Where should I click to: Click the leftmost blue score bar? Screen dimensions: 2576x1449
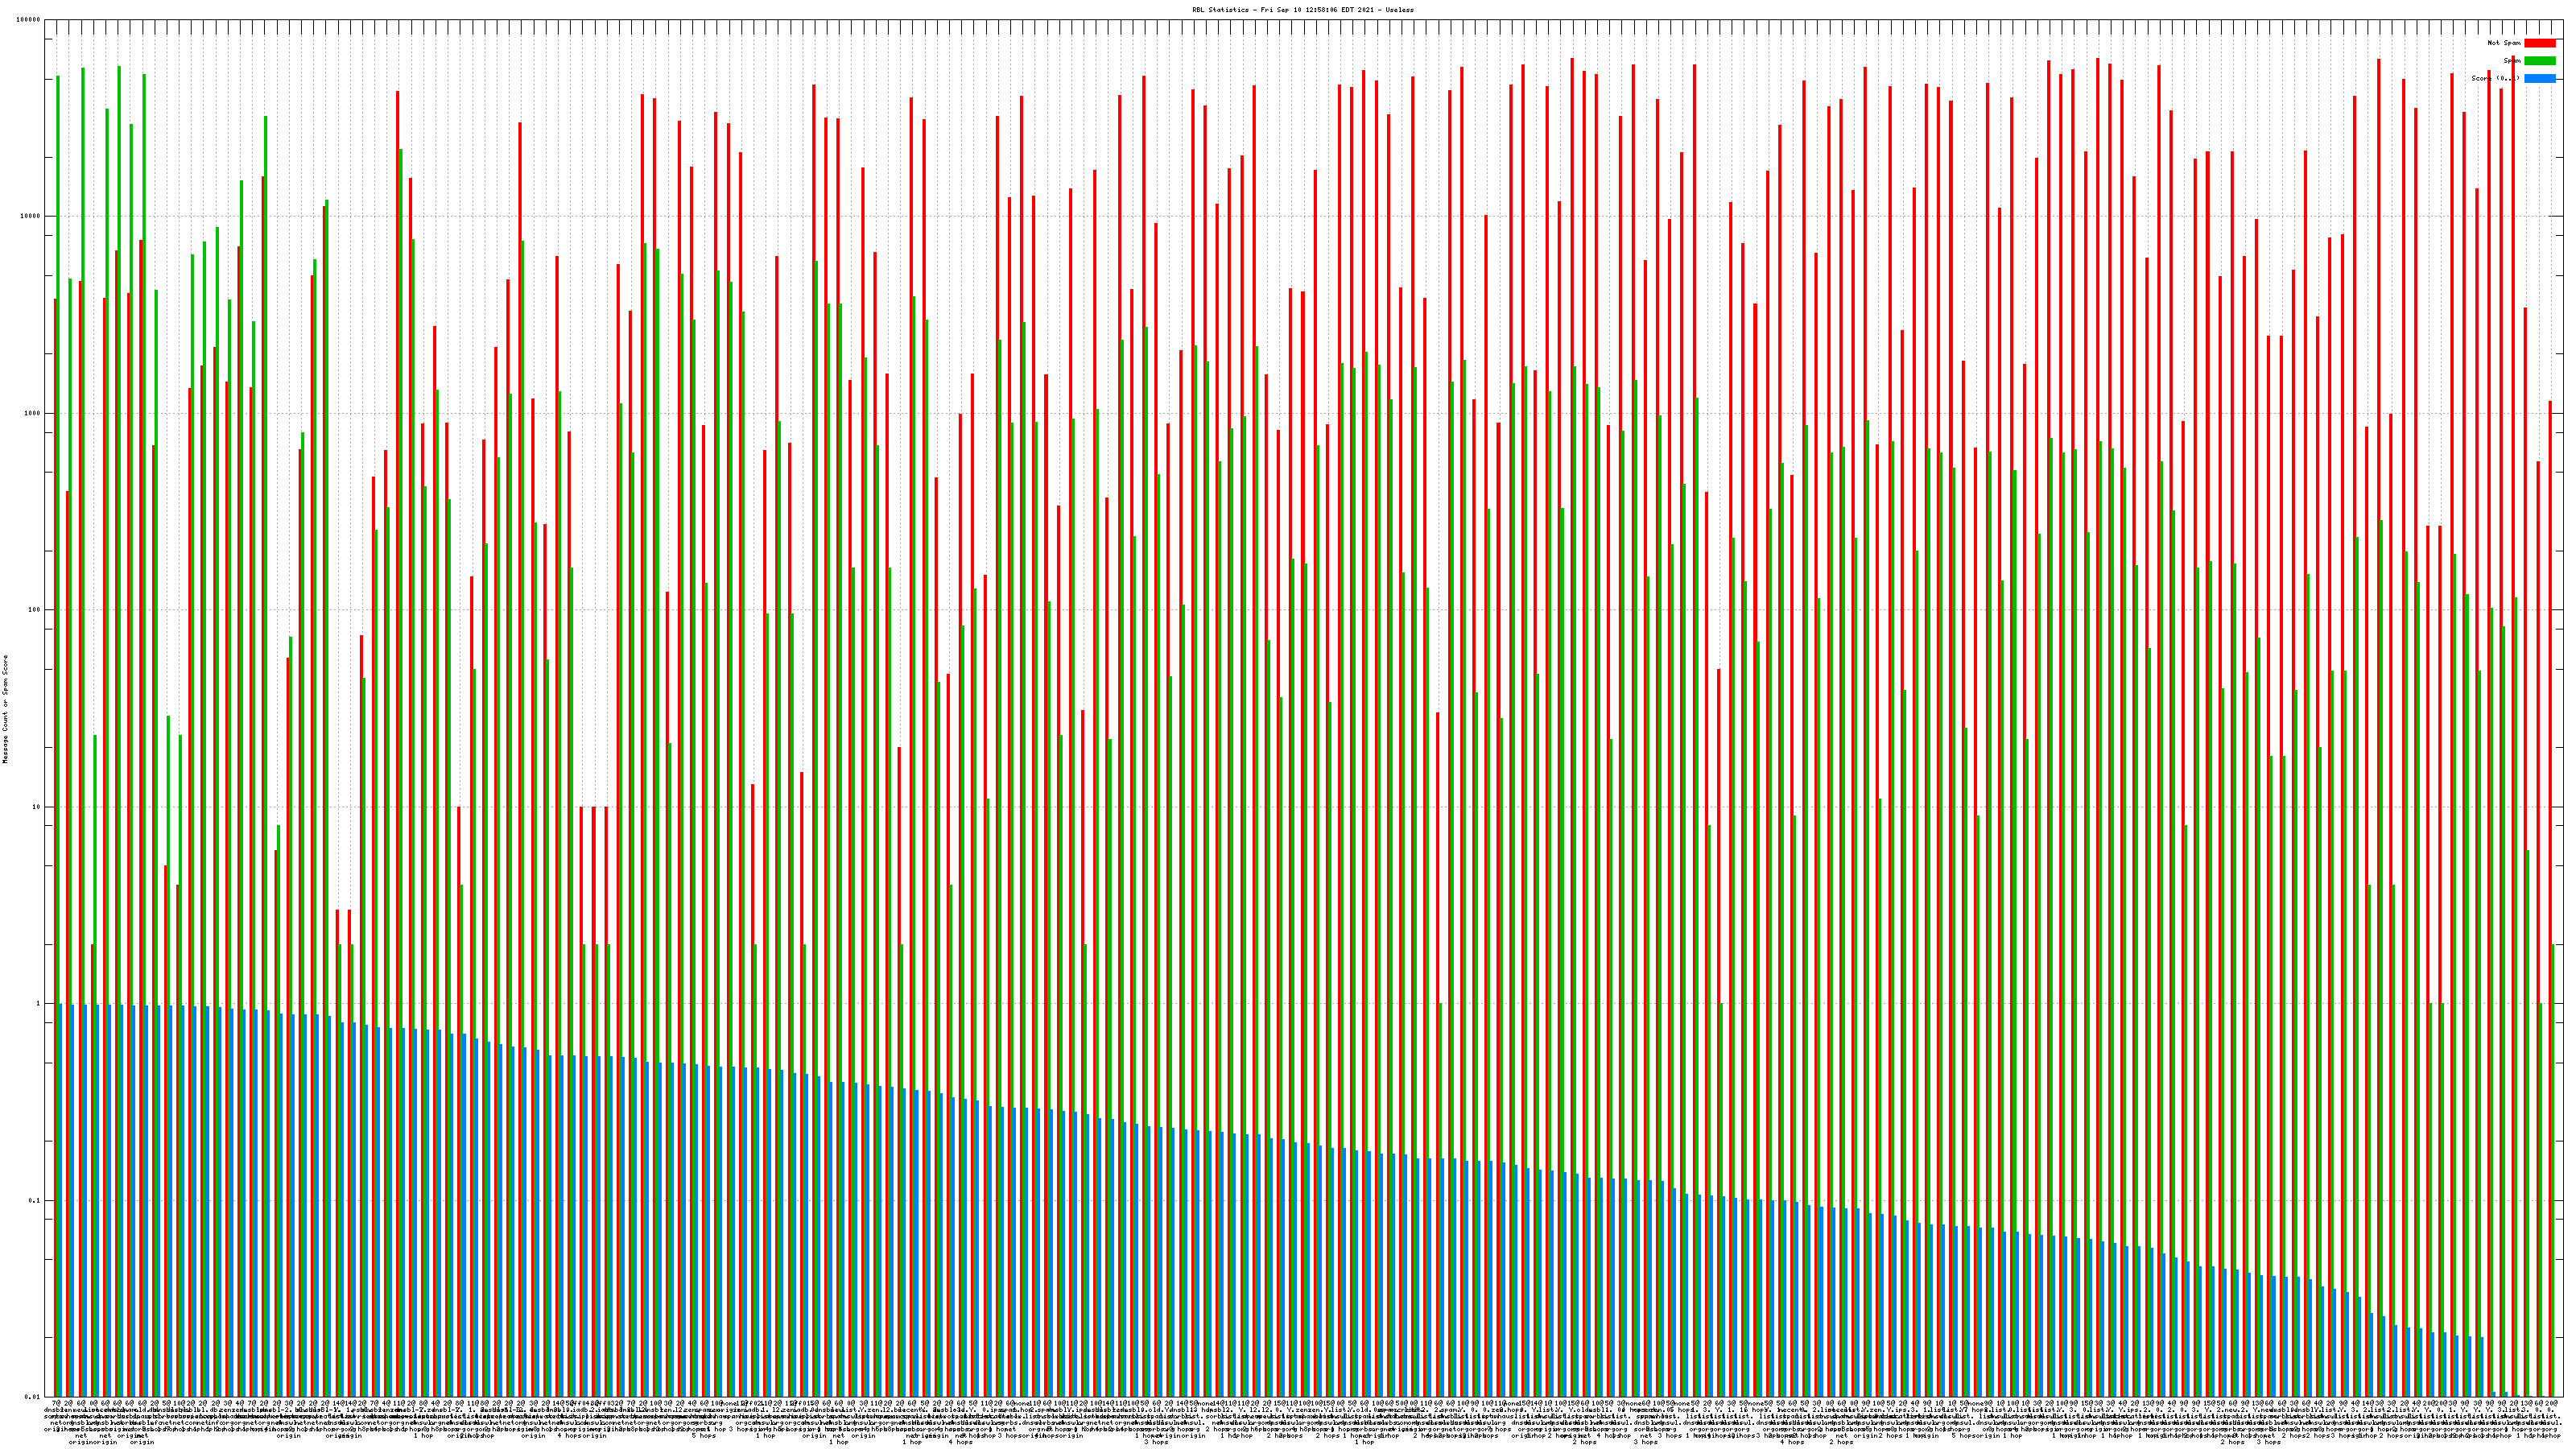[60, 1200]
